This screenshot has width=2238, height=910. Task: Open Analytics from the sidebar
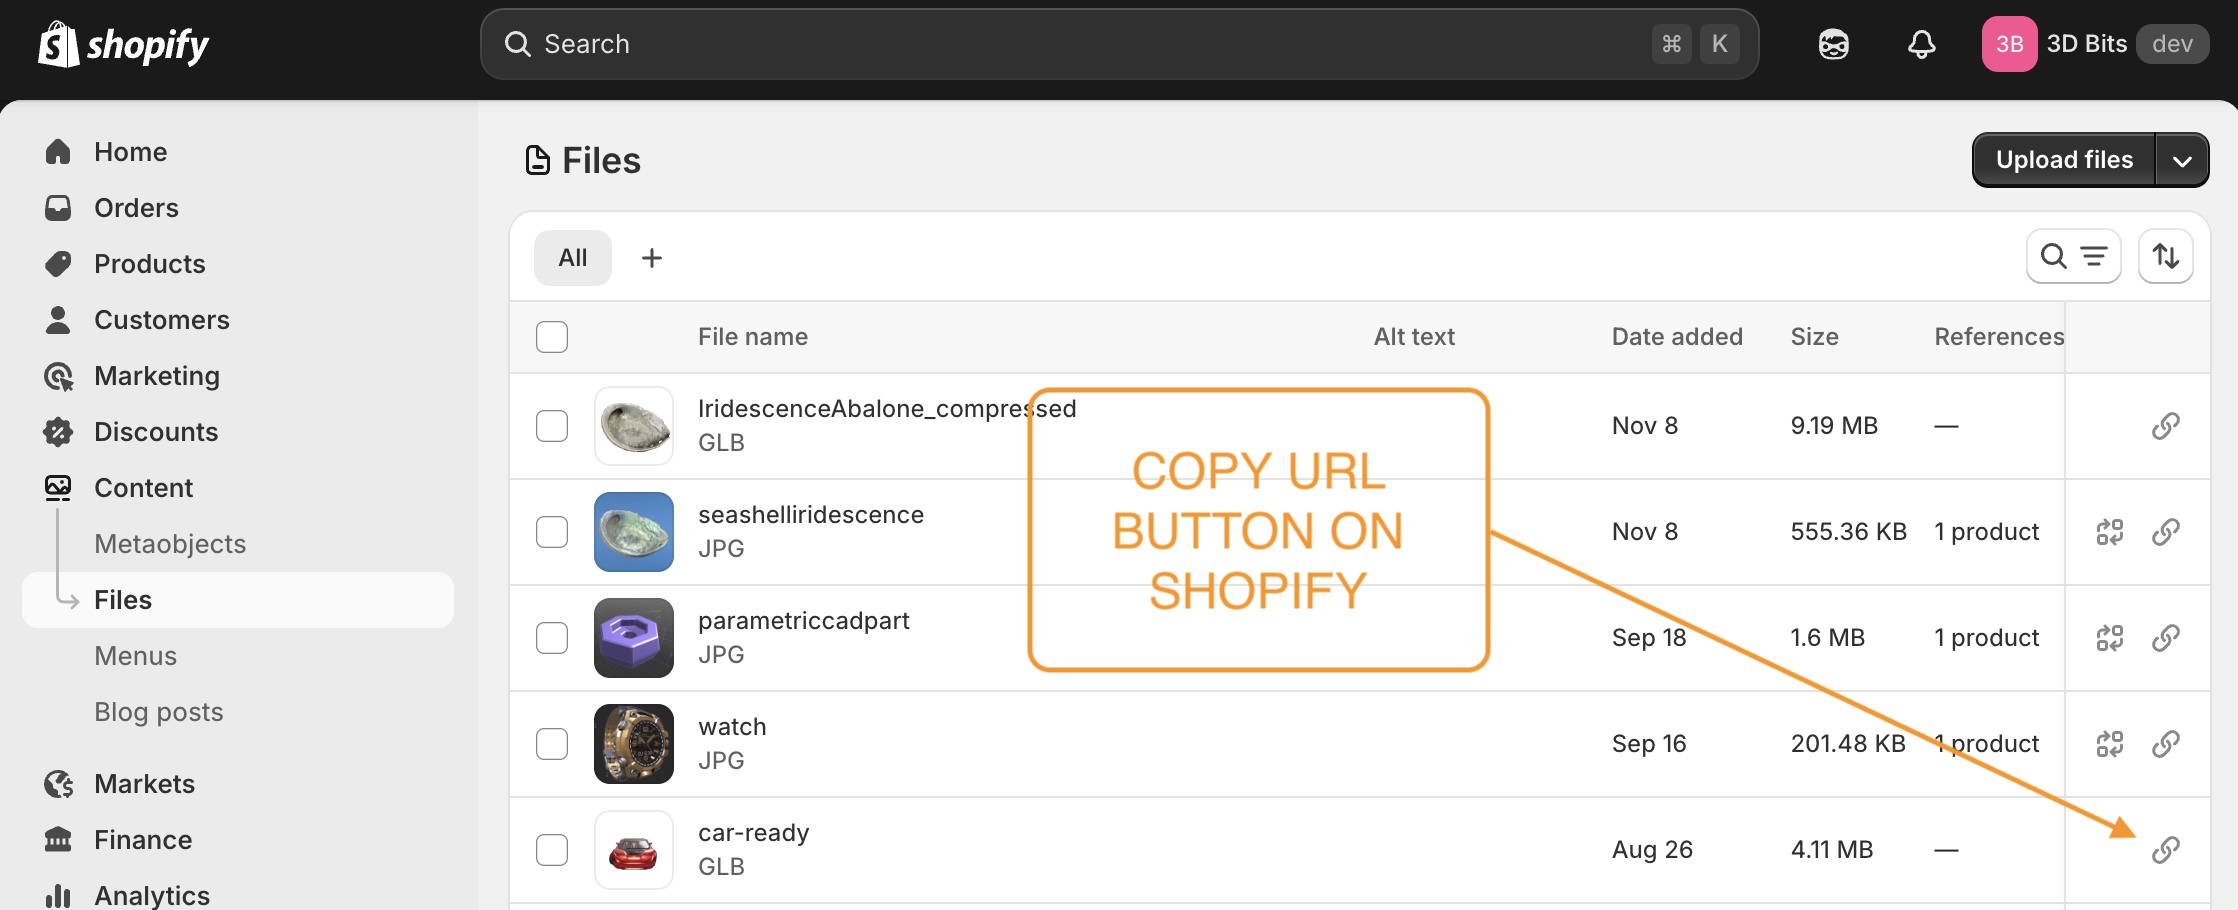pyautogui.click(x=150, y=893)
